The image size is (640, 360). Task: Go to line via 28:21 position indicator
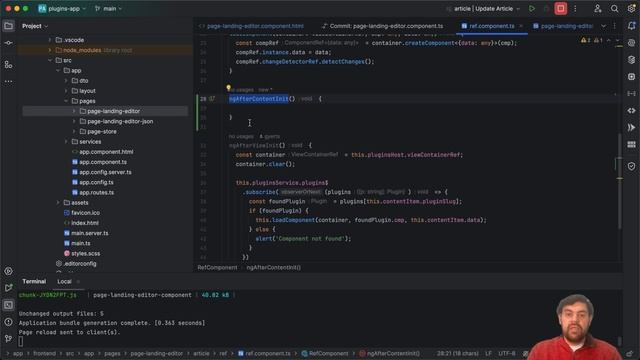(x=457, y=353)
